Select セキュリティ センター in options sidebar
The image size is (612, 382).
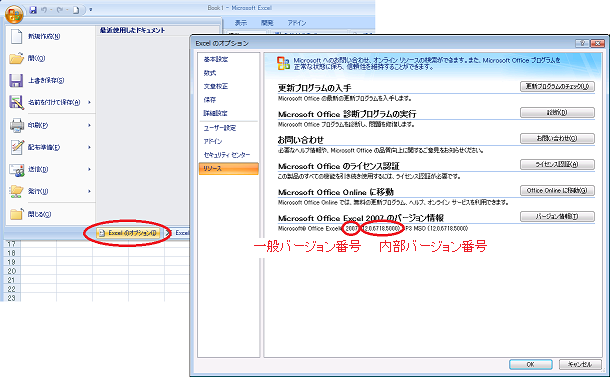[x=228, y=155]
